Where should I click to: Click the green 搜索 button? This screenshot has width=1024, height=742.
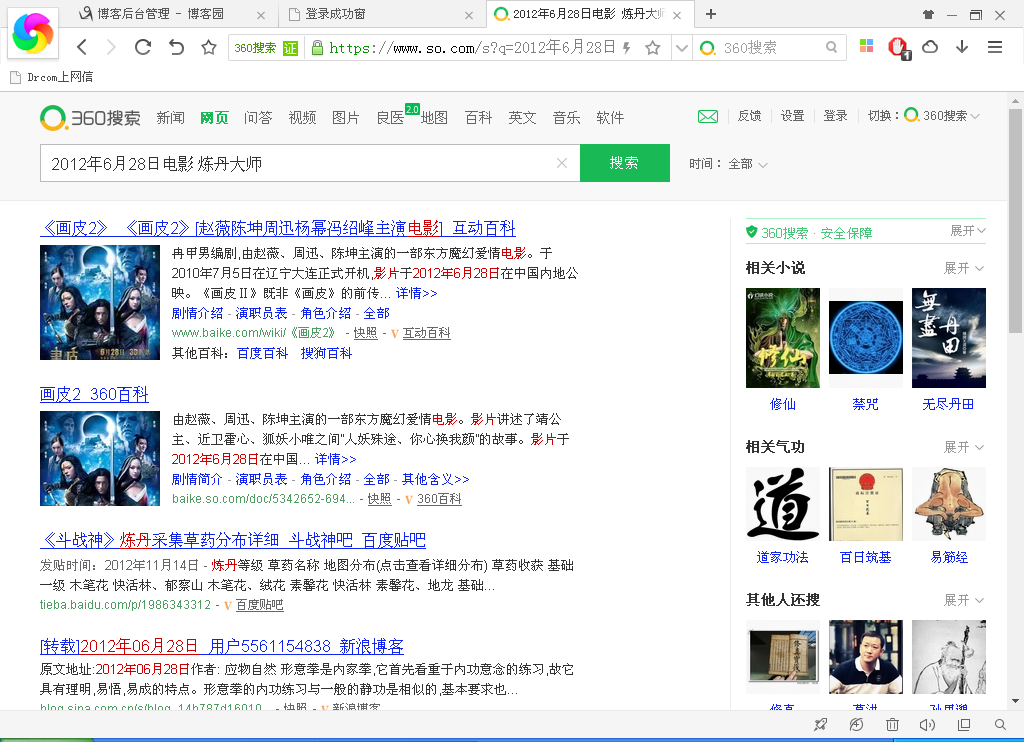[x=624, y=163]
